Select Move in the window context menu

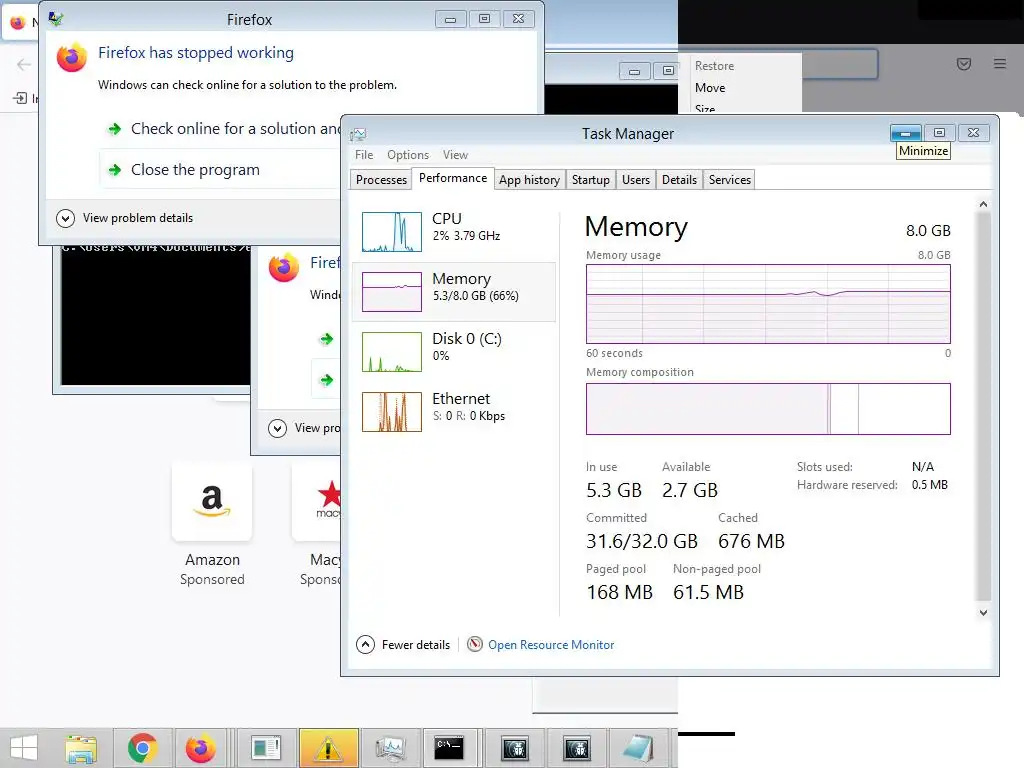[710, 88]
